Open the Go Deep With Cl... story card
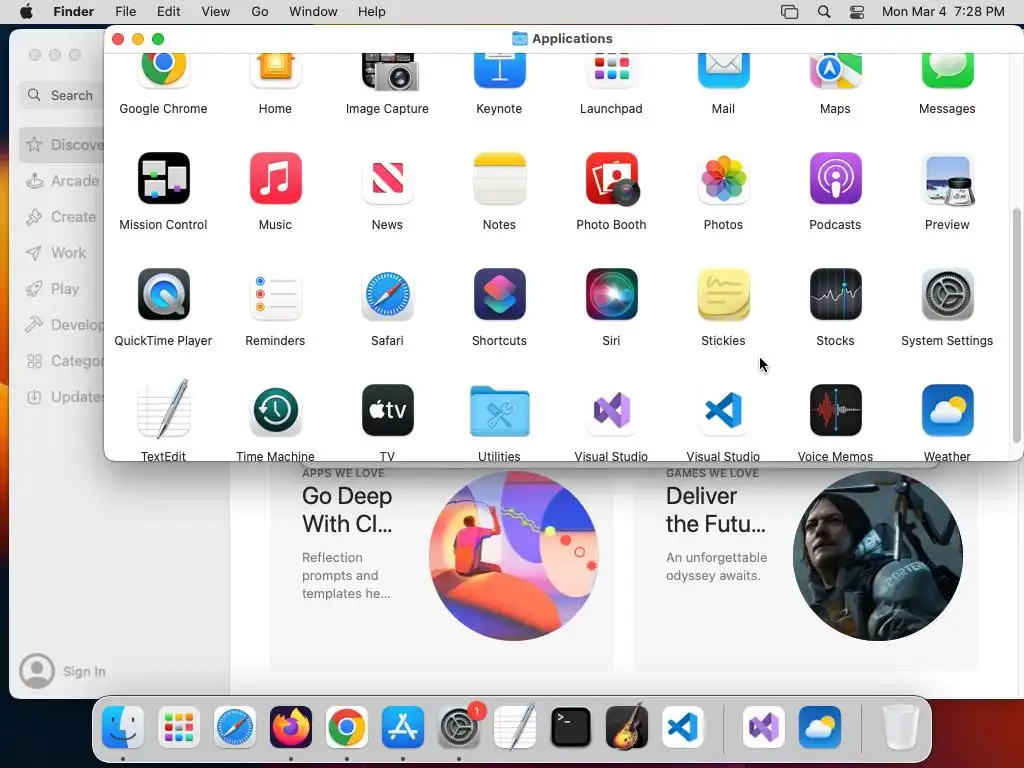Screen dimensions: 1024x768 (442, 566)
